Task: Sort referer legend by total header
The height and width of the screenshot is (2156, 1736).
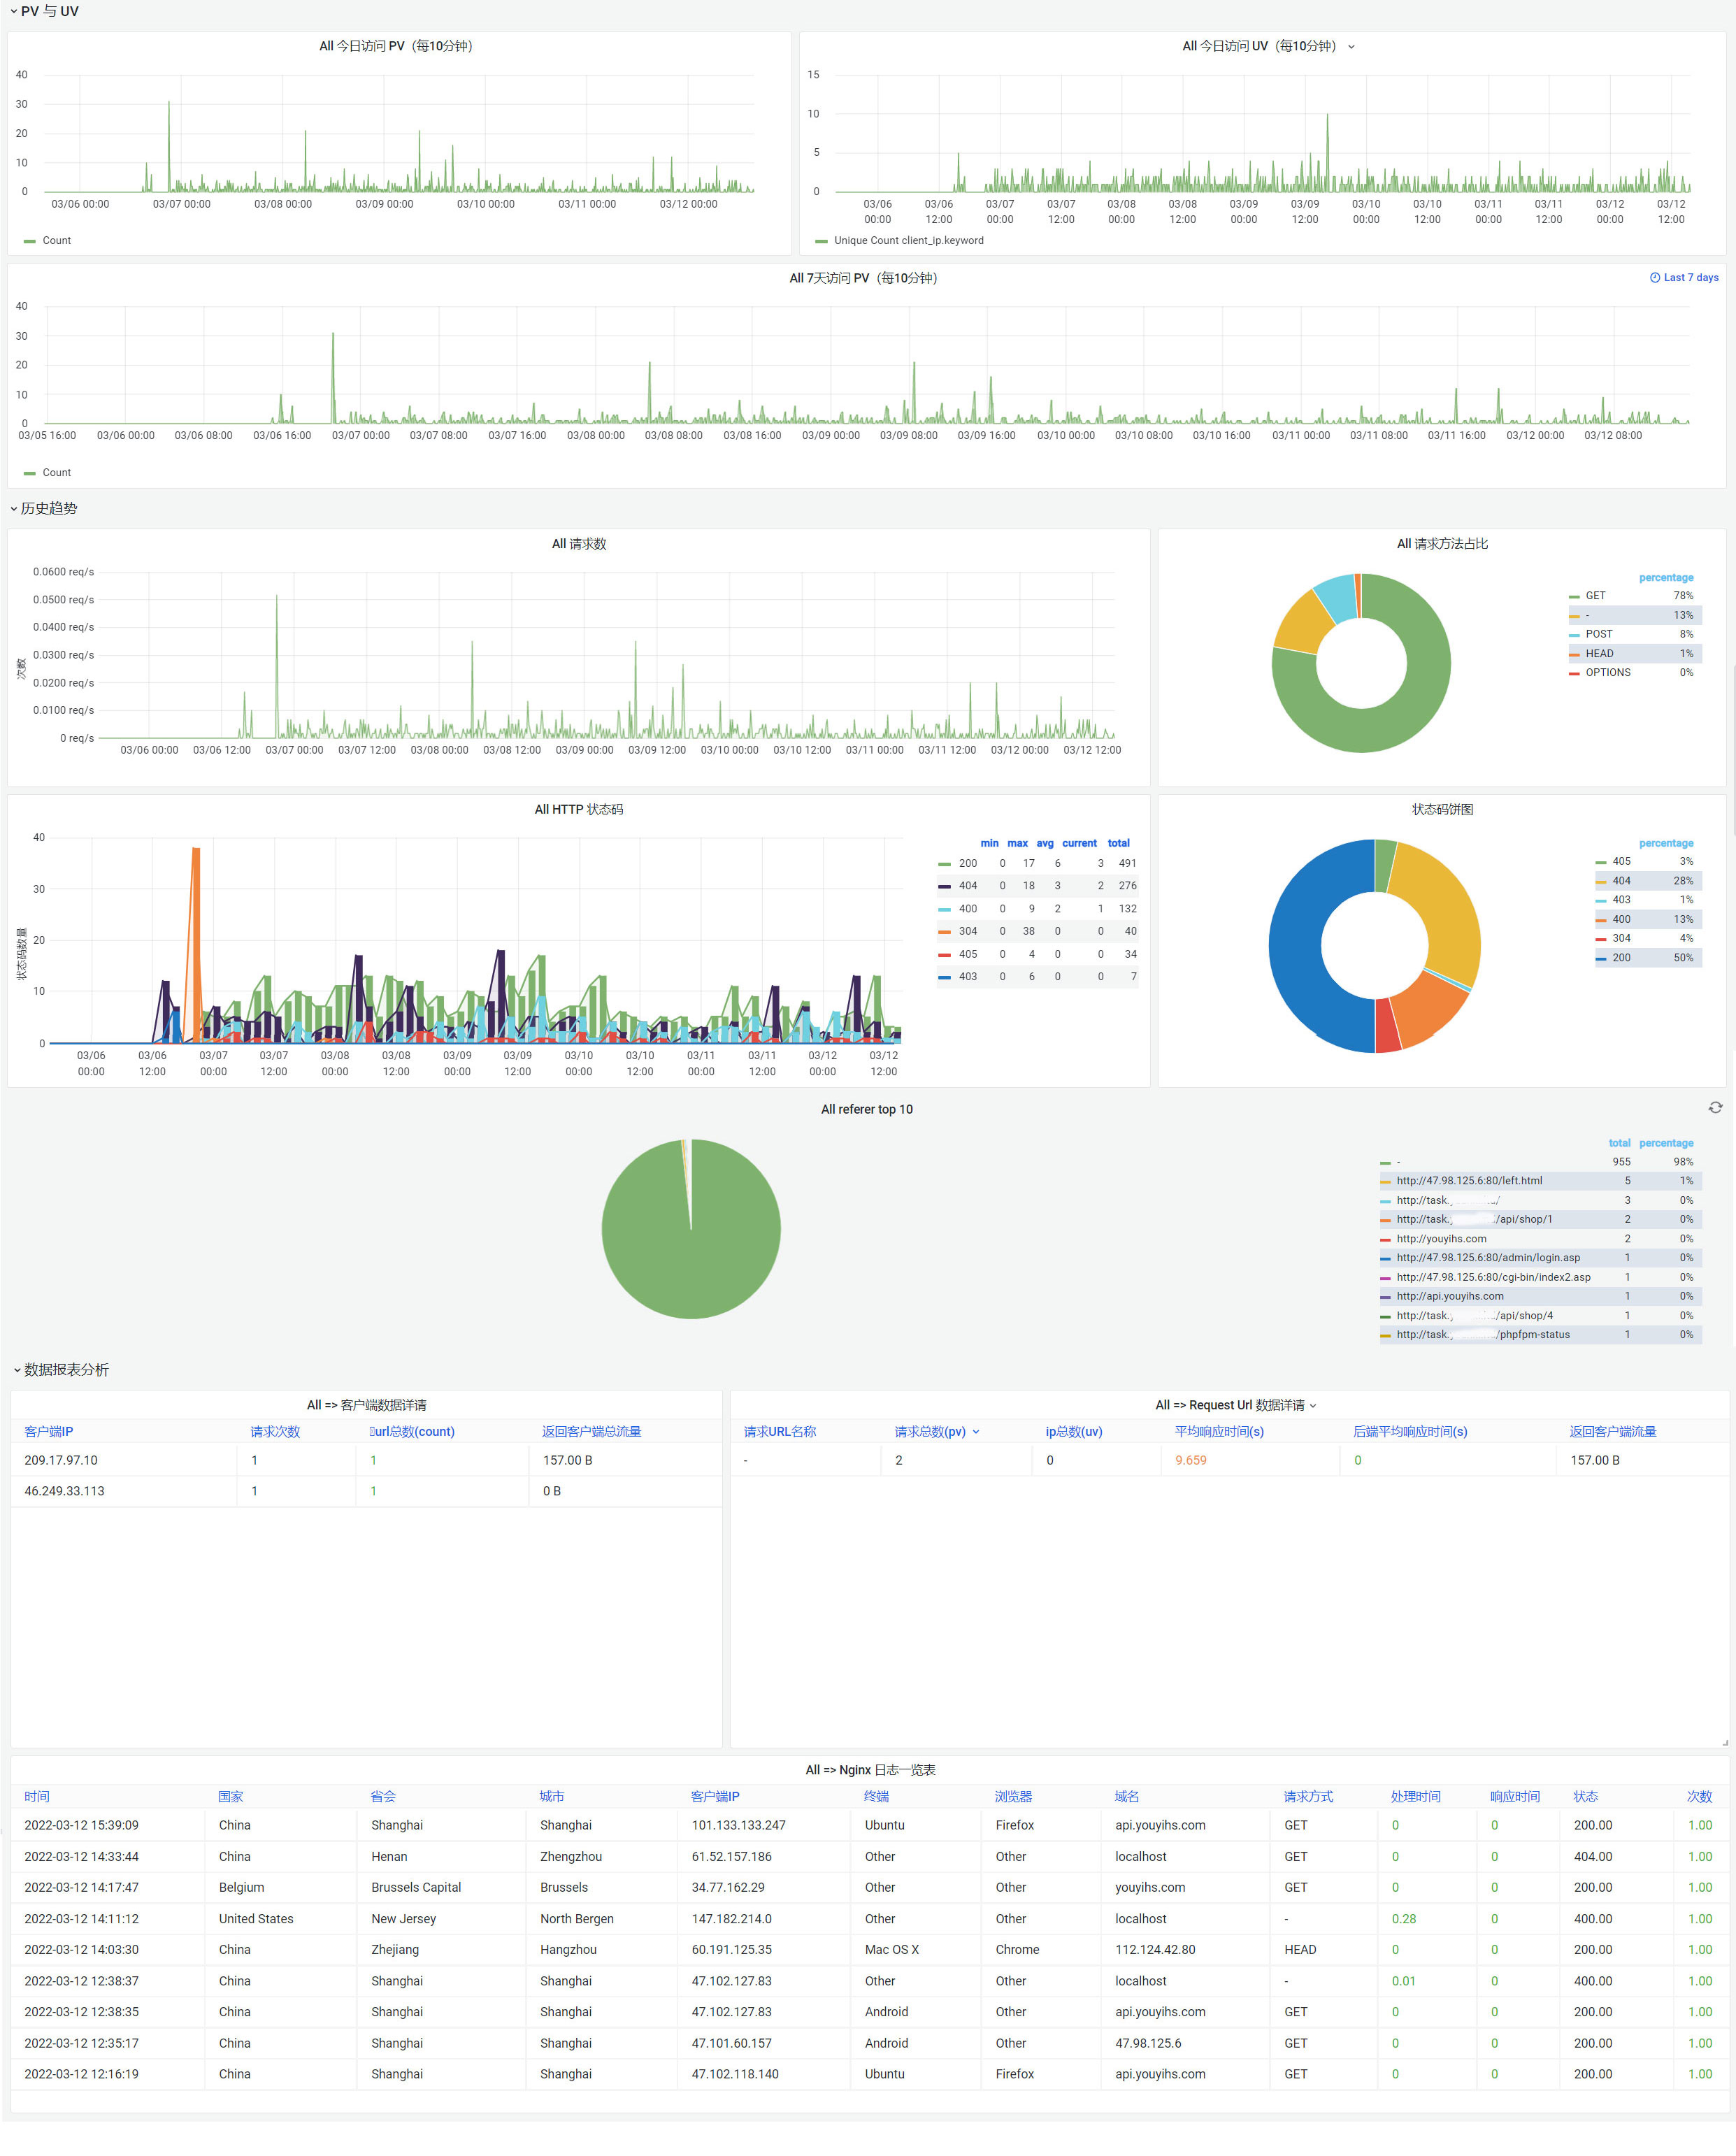Action: click(1619, 1143)
